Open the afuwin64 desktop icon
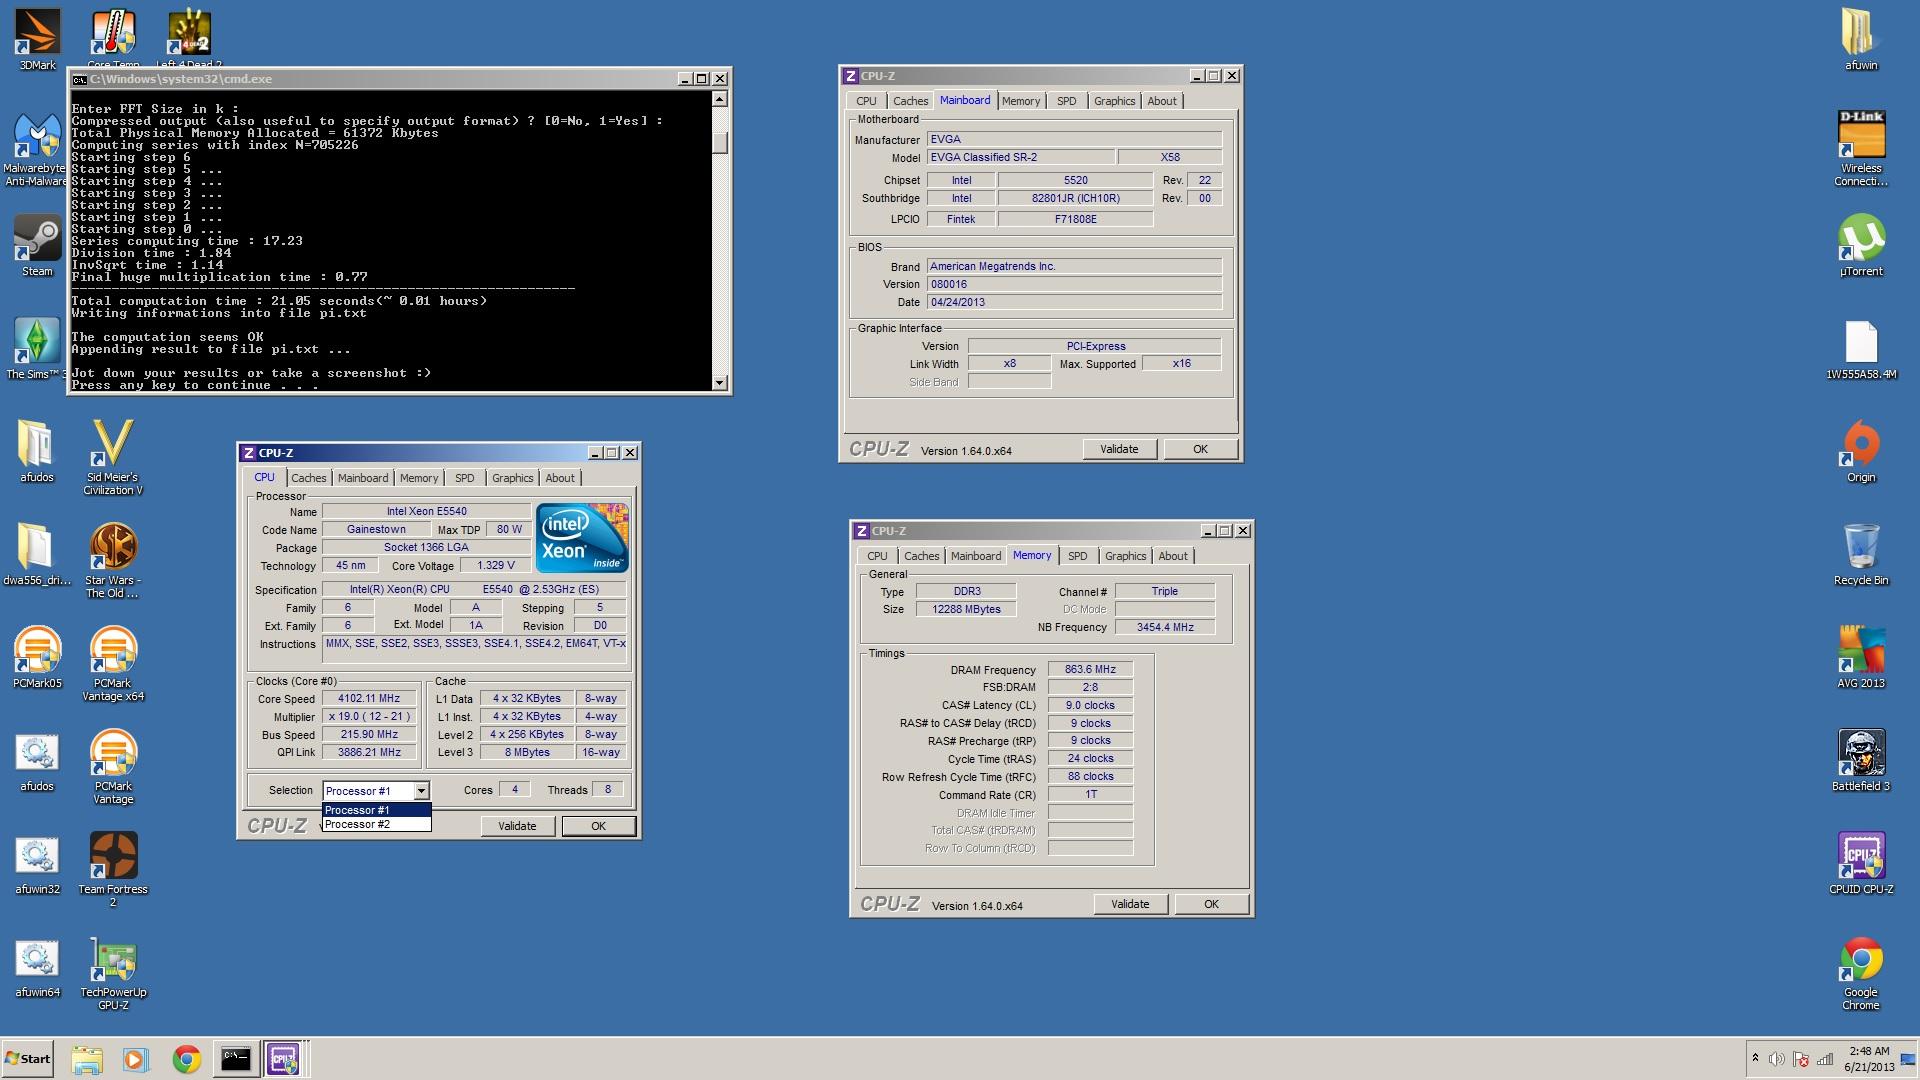The width and height of the screenshot is (1920, 1080). (x=37, y=967)
